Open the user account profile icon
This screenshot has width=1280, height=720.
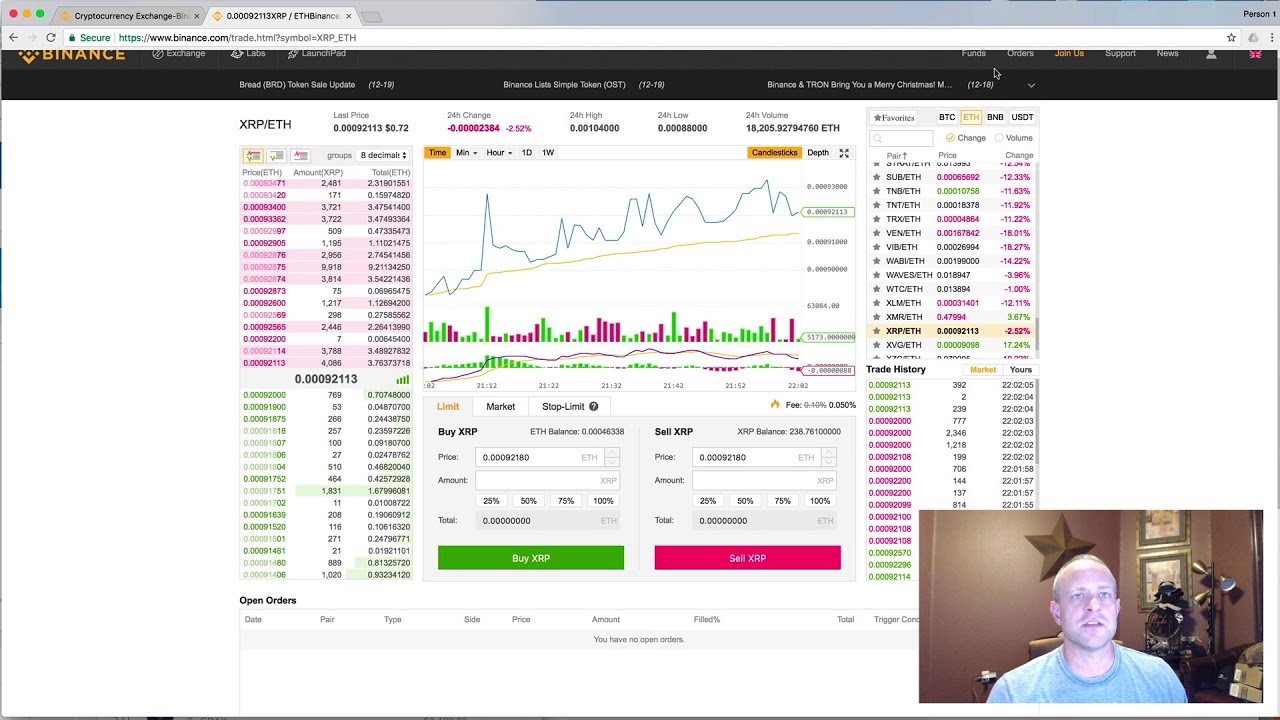click(x=1211, y=54)
